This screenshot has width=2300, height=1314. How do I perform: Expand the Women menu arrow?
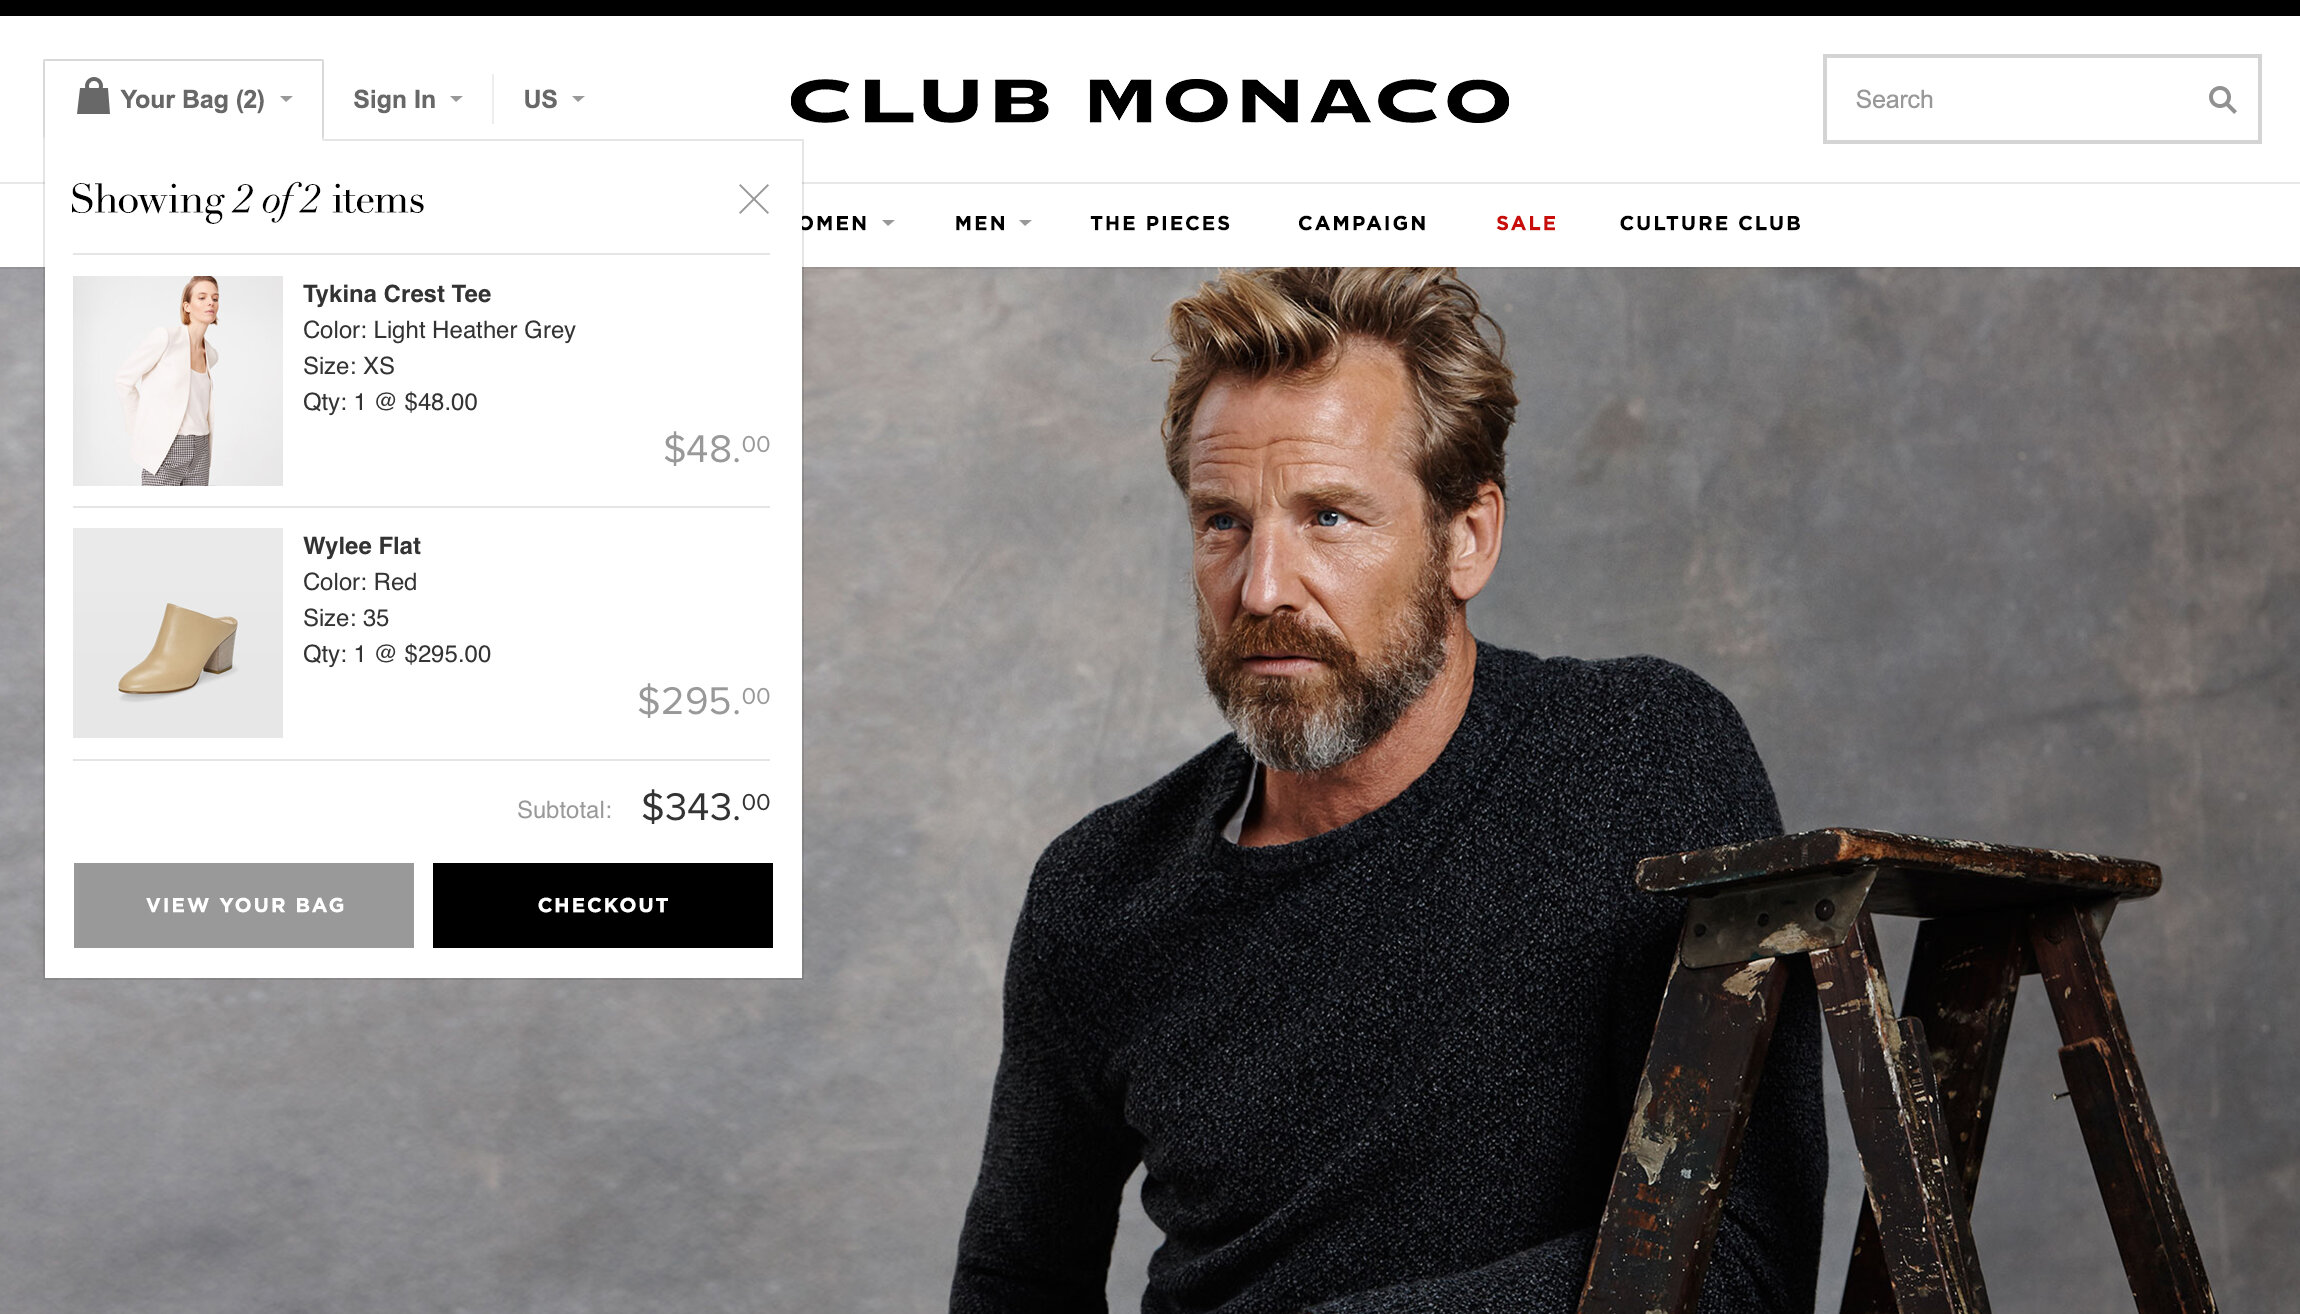pyautogui.click(x=888, y=223)
